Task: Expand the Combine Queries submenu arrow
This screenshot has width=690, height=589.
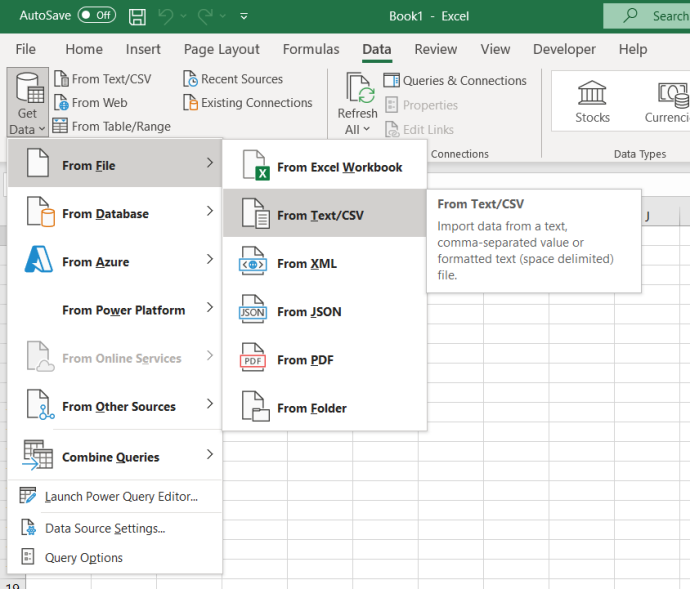Action: tap(210, 454)
